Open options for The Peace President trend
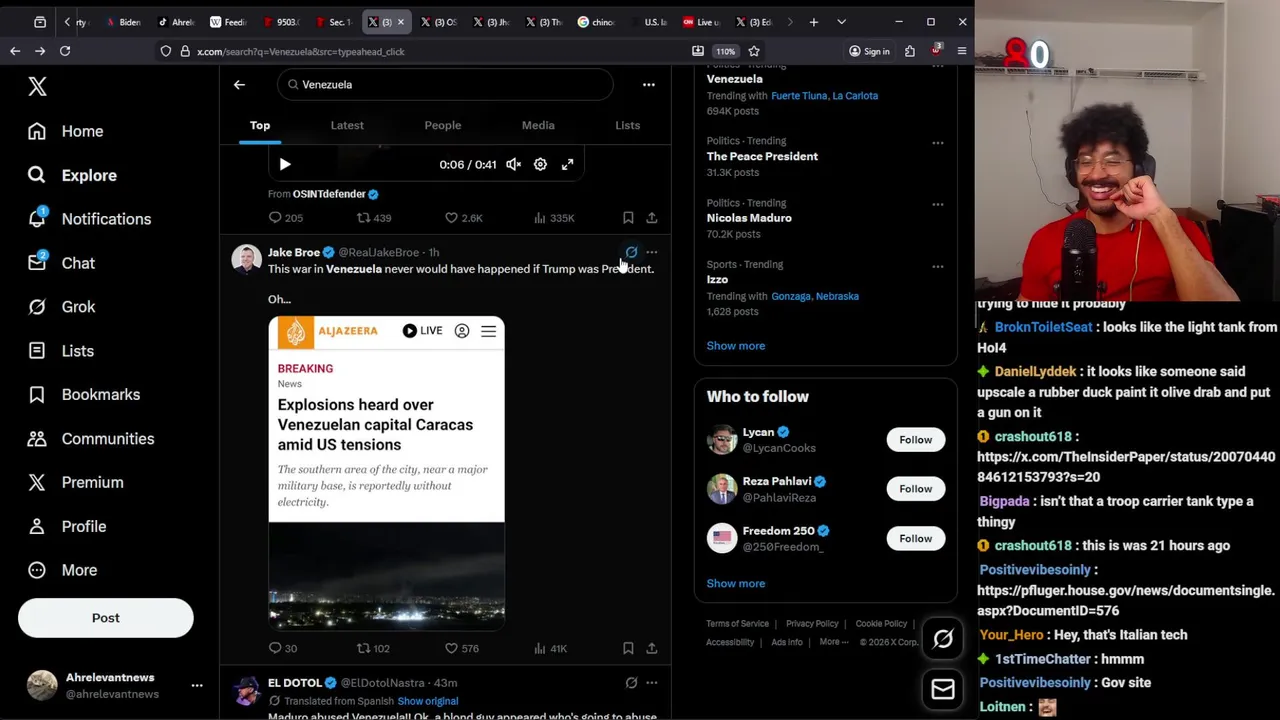Image resolution: width=1280 pixels, height=720 pixels. (x=938, y=143)
